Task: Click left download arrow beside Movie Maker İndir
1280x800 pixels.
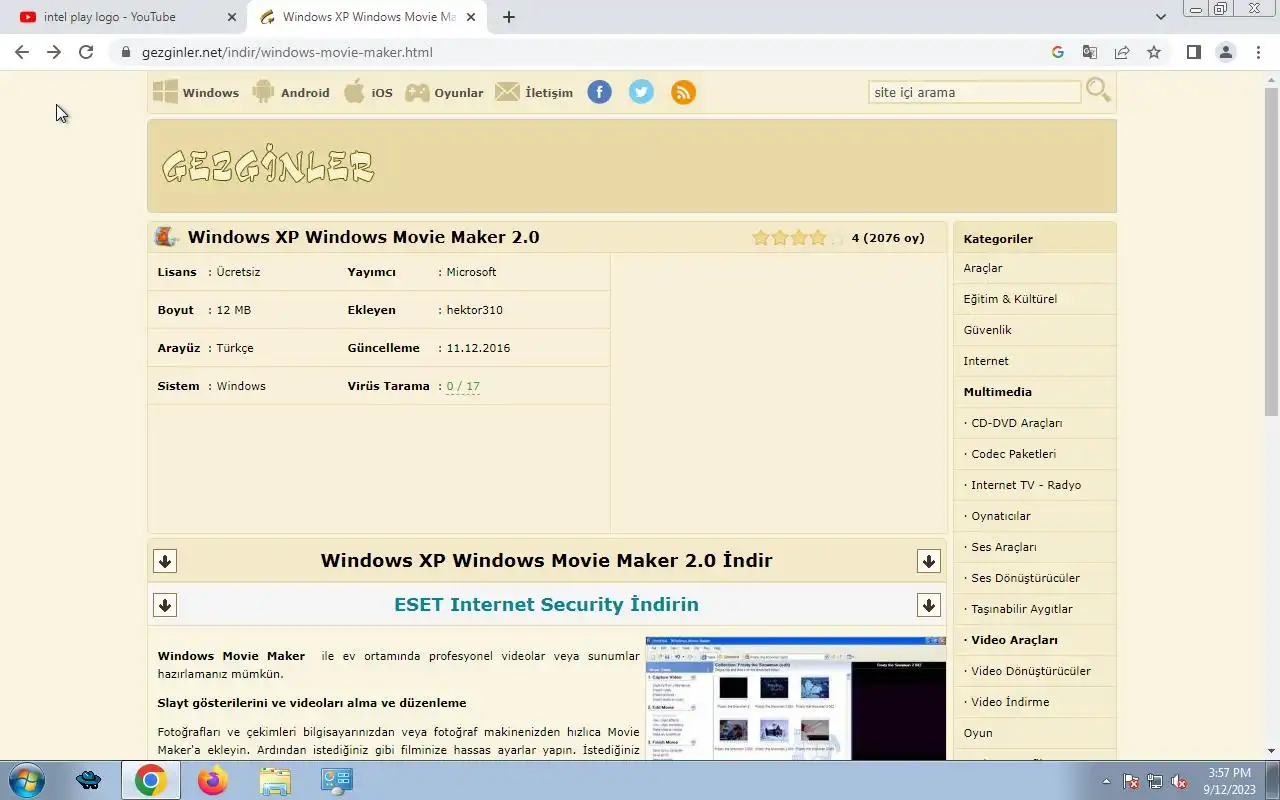Action: click(165, 561)
